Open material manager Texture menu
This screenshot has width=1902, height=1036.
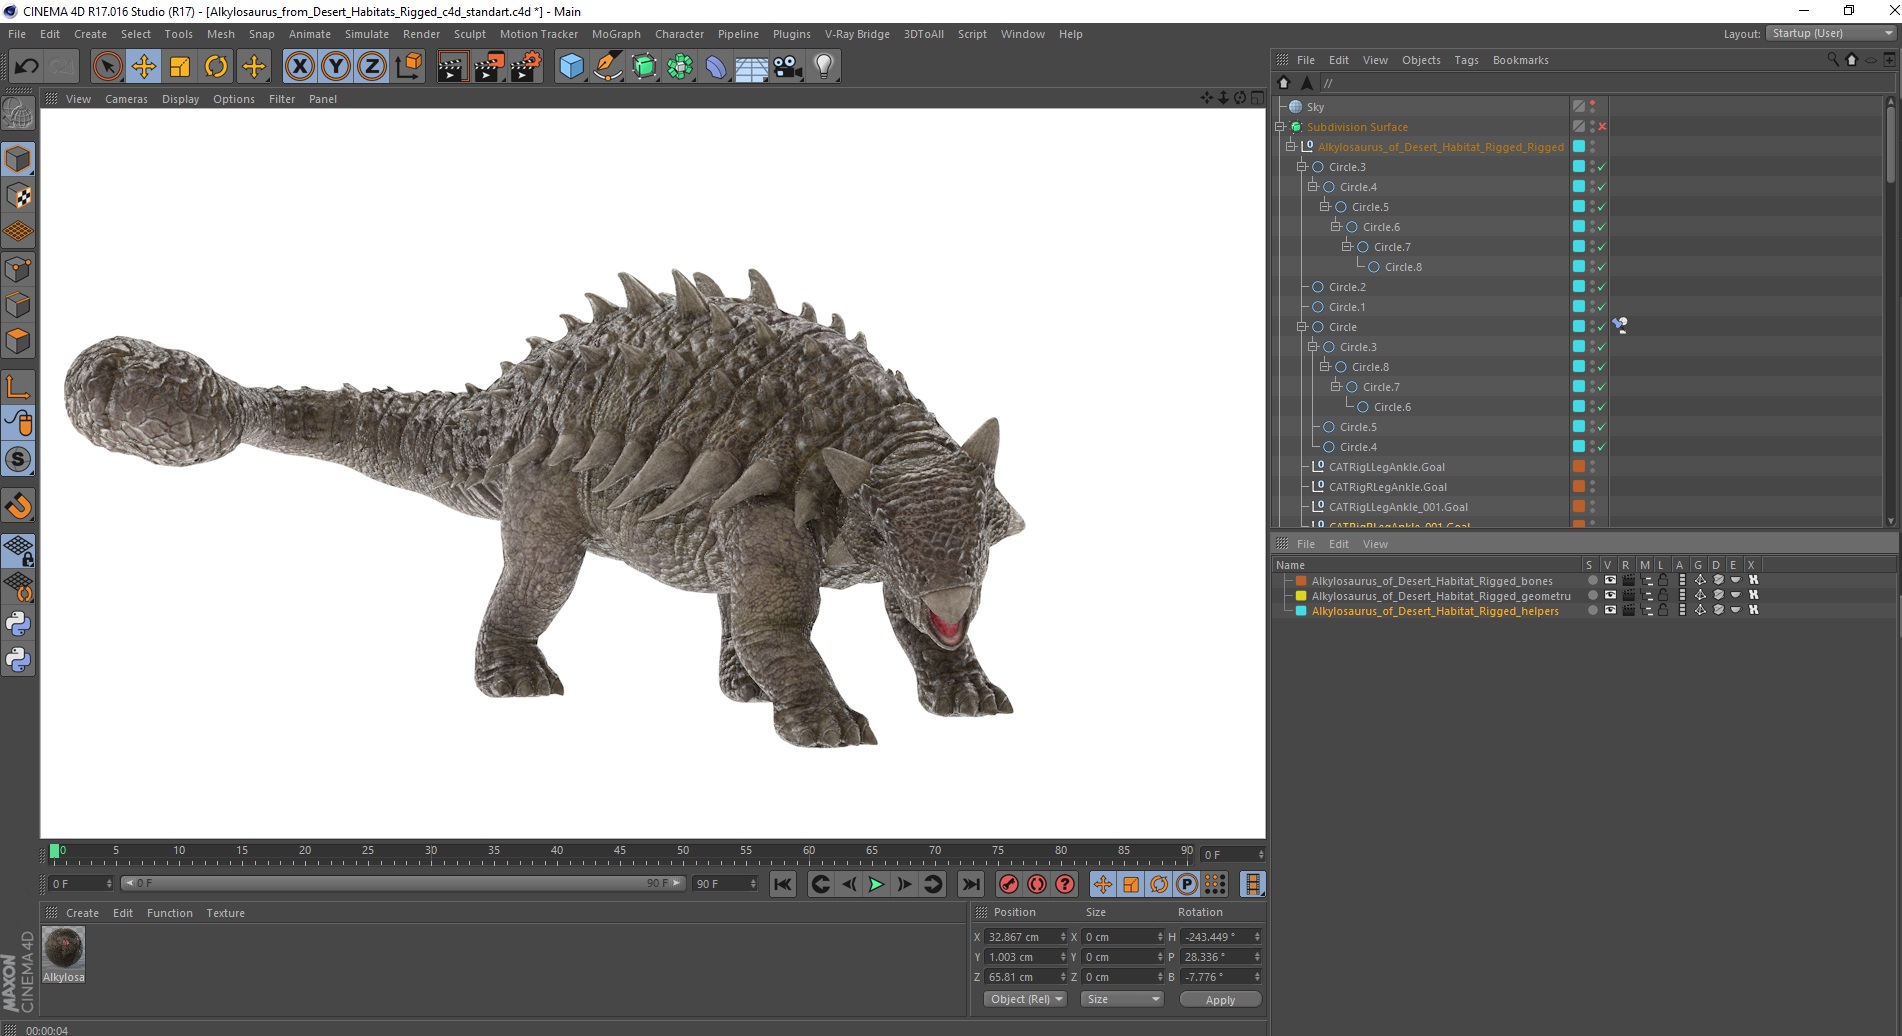pyautogui.click(x=225, y=913)
